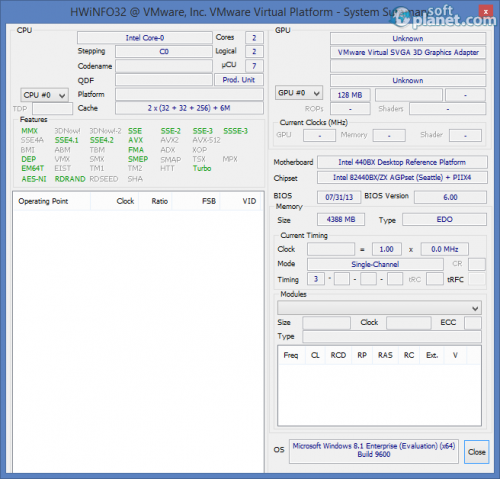Click the empty TDP field

(52, 109)
